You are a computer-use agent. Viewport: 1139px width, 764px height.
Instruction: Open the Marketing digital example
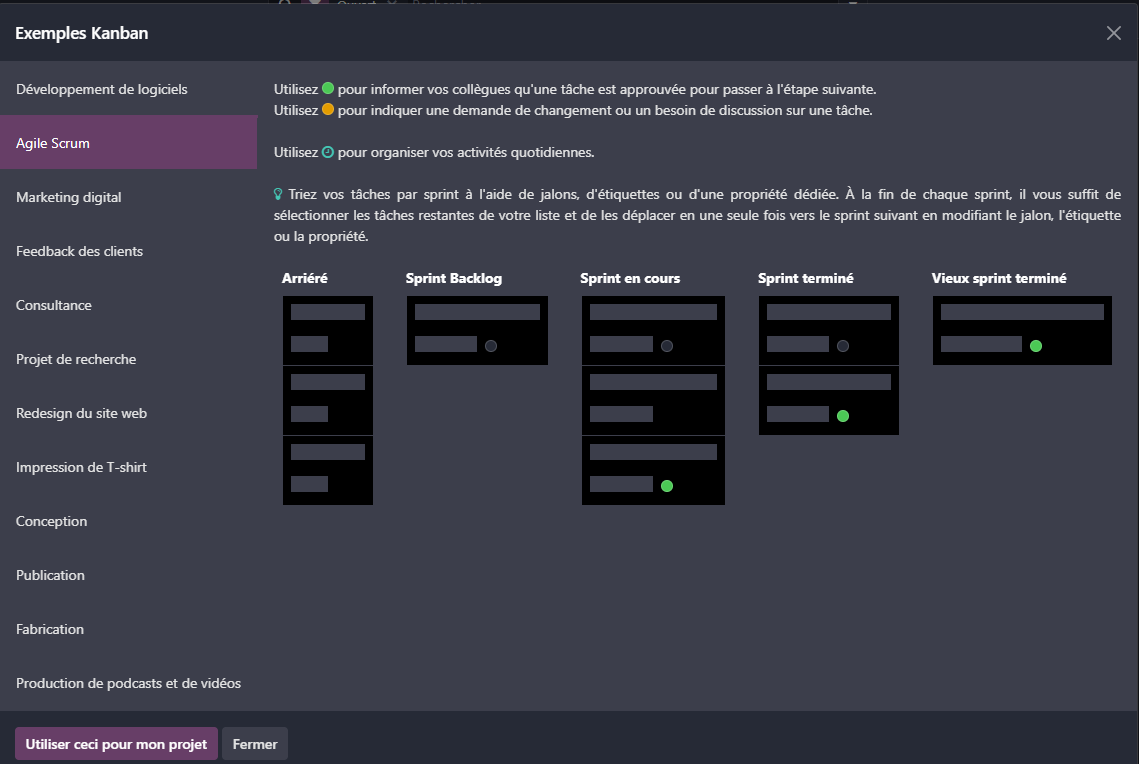tap(69, 197)
